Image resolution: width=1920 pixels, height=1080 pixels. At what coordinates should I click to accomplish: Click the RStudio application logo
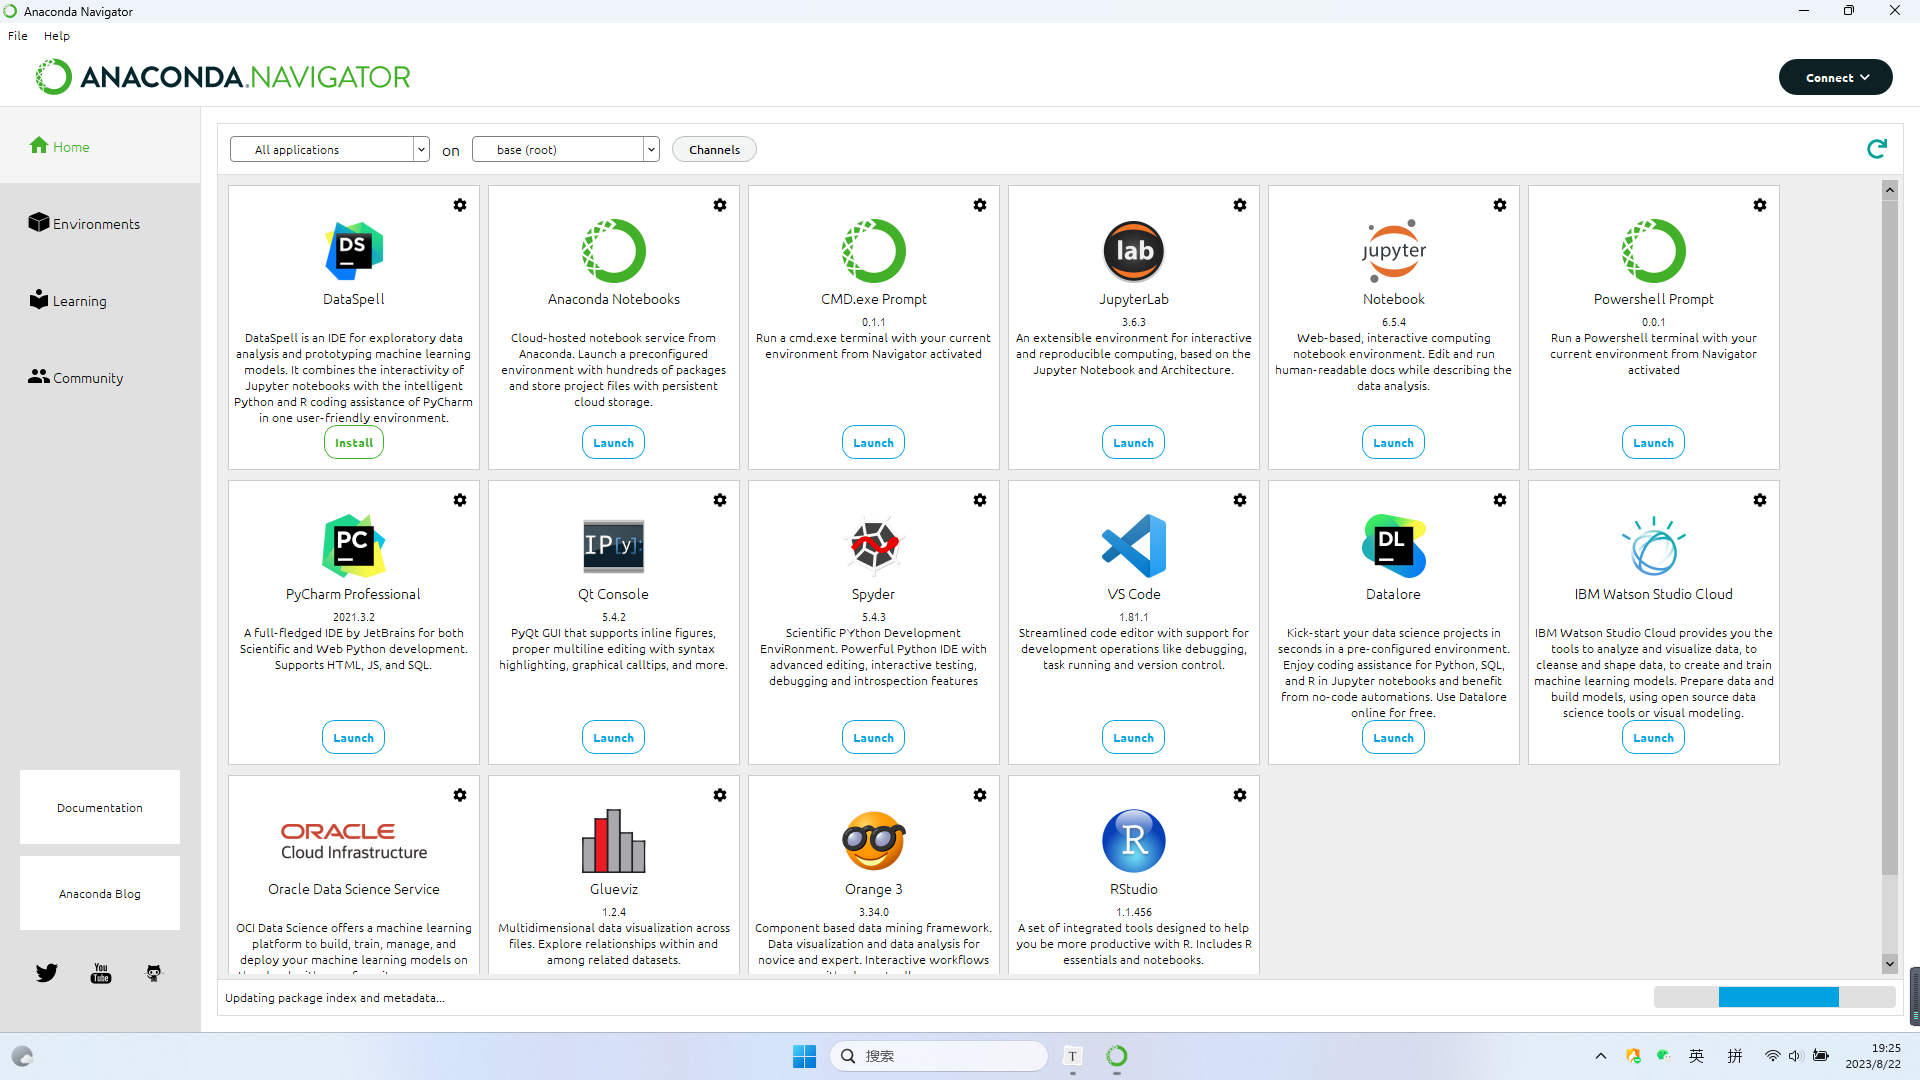pos(1134,841)
